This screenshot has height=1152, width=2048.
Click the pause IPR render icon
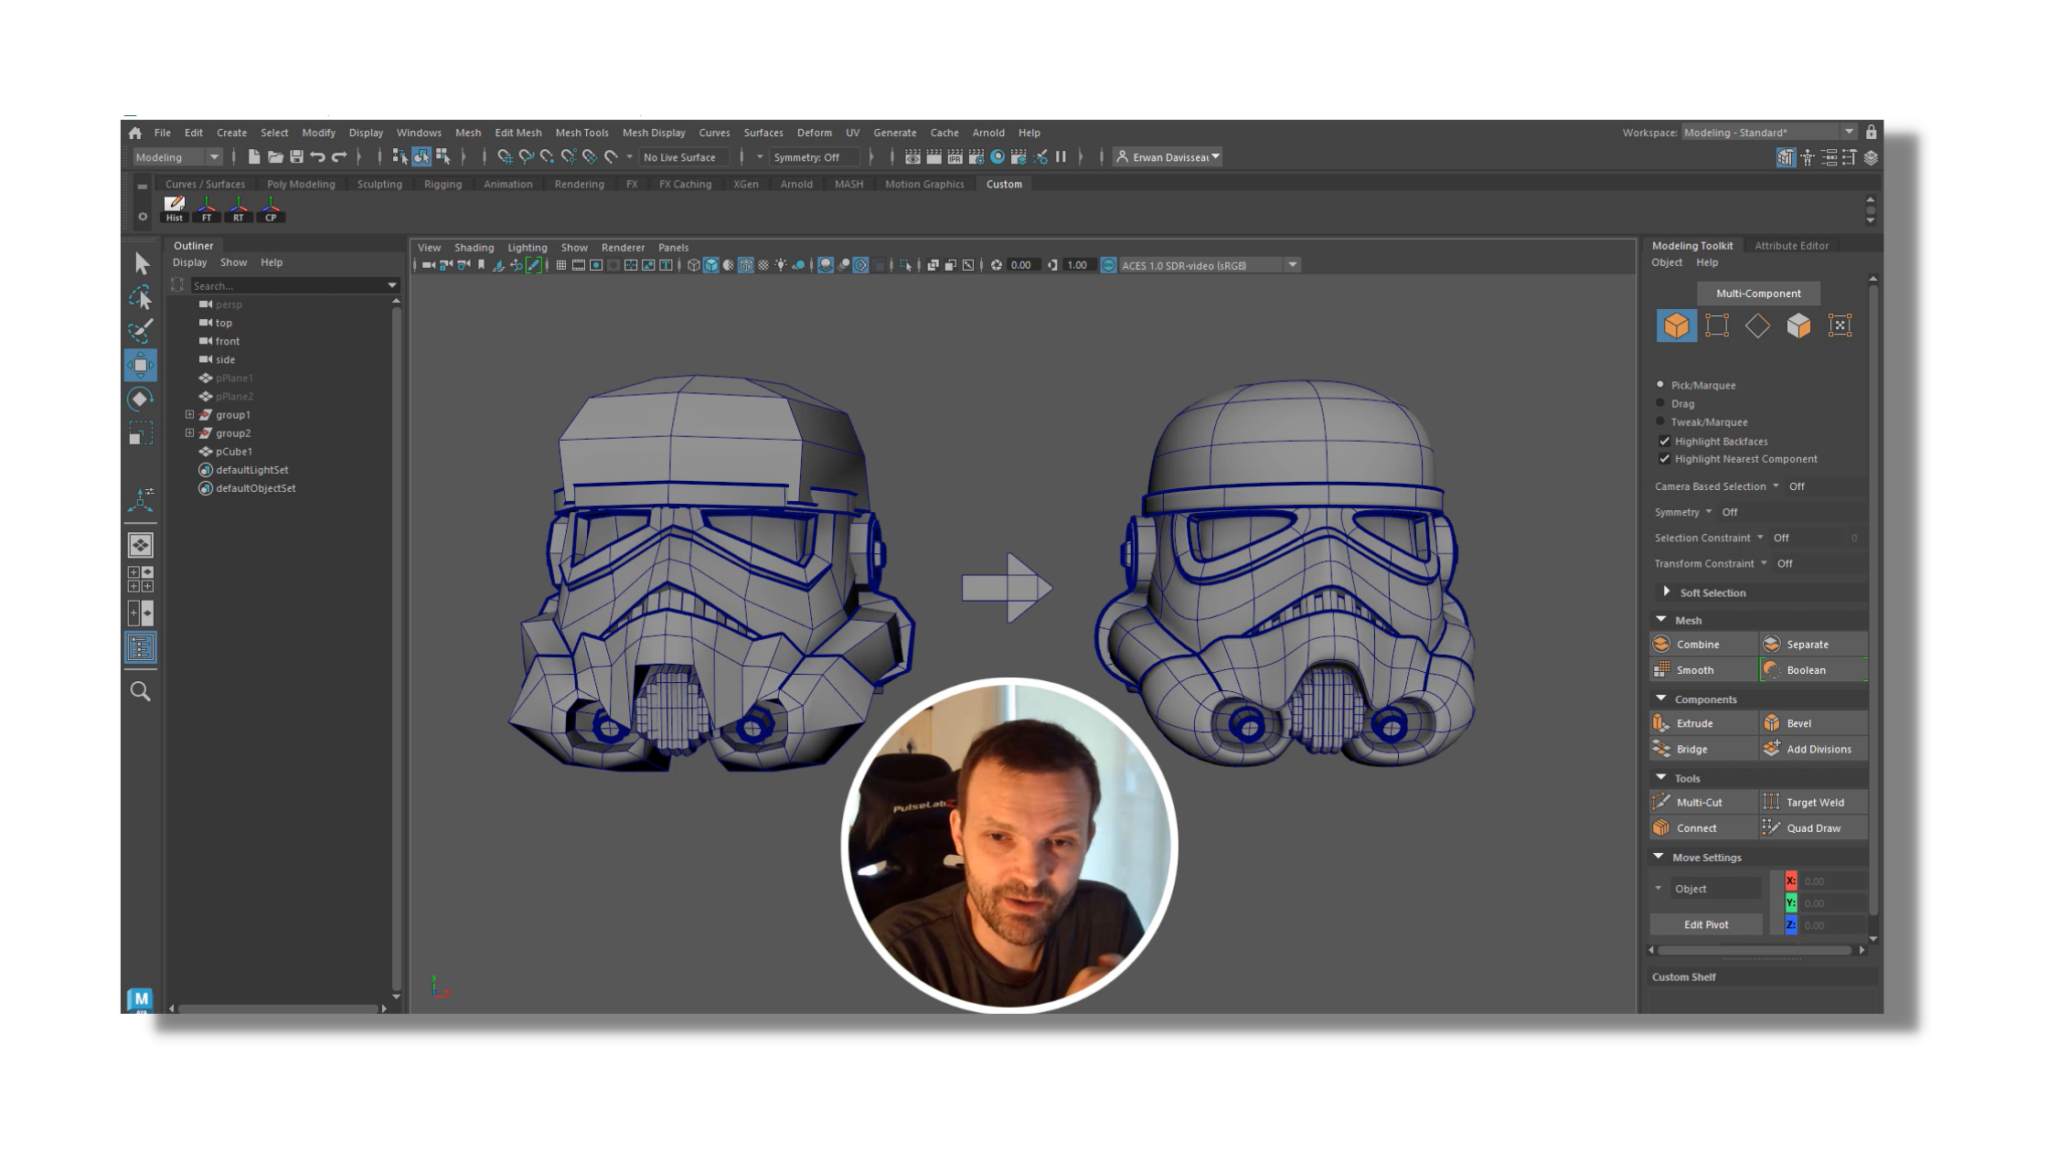(x=1061, y=157)
